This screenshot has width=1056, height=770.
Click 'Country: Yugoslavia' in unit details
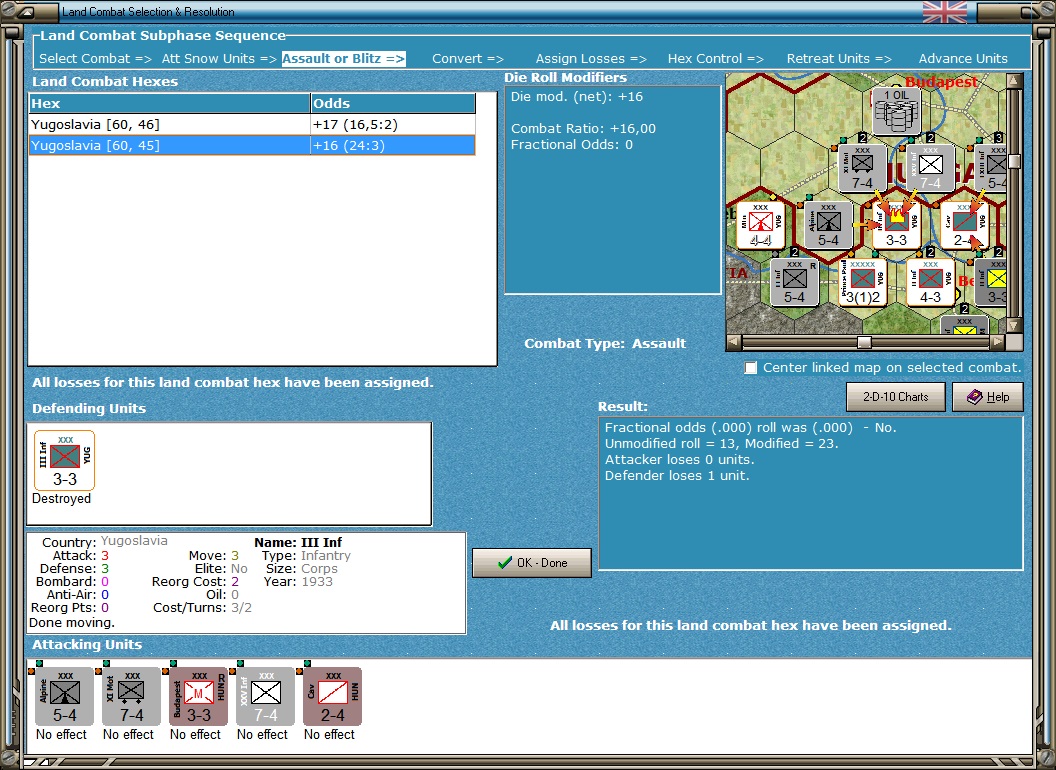pos(104,542)
